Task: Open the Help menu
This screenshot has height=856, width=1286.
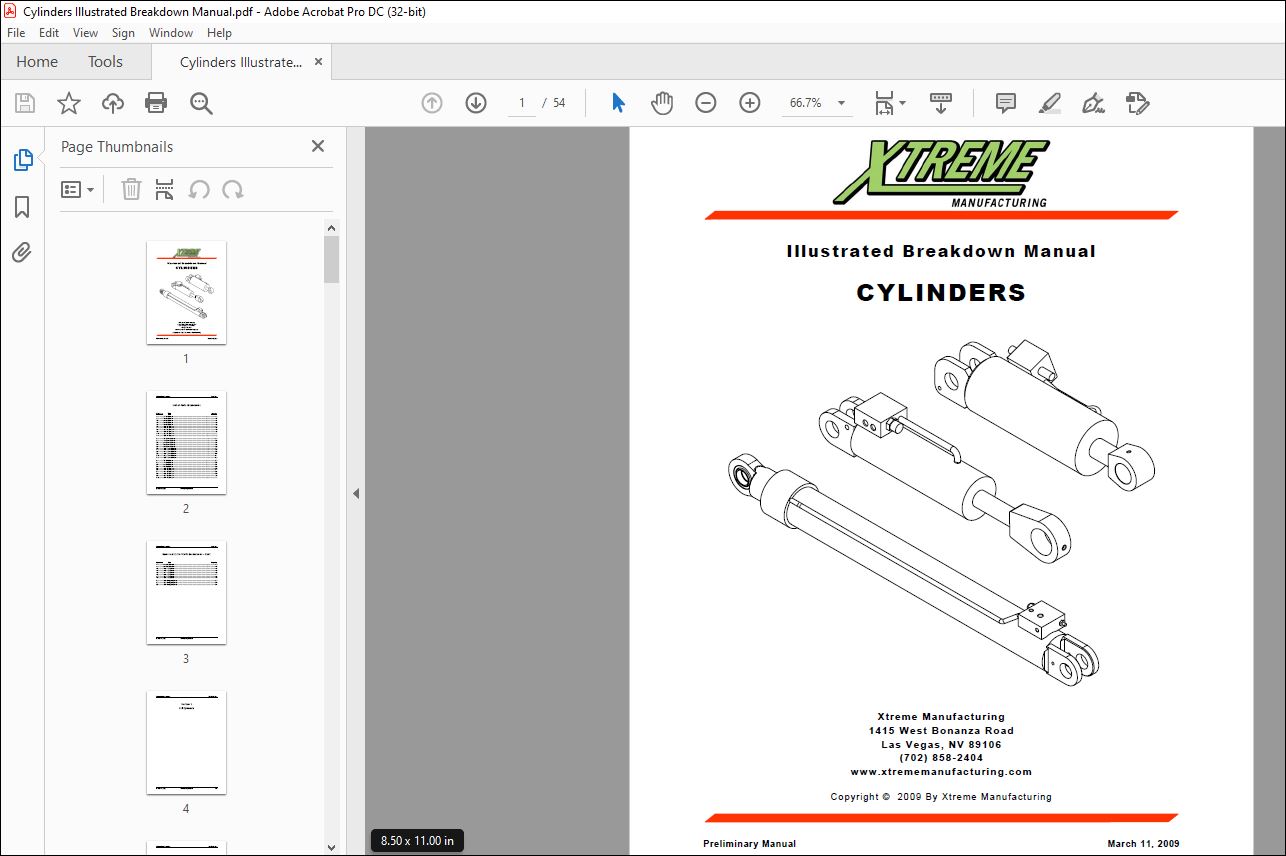Action: tap(219, 33)
